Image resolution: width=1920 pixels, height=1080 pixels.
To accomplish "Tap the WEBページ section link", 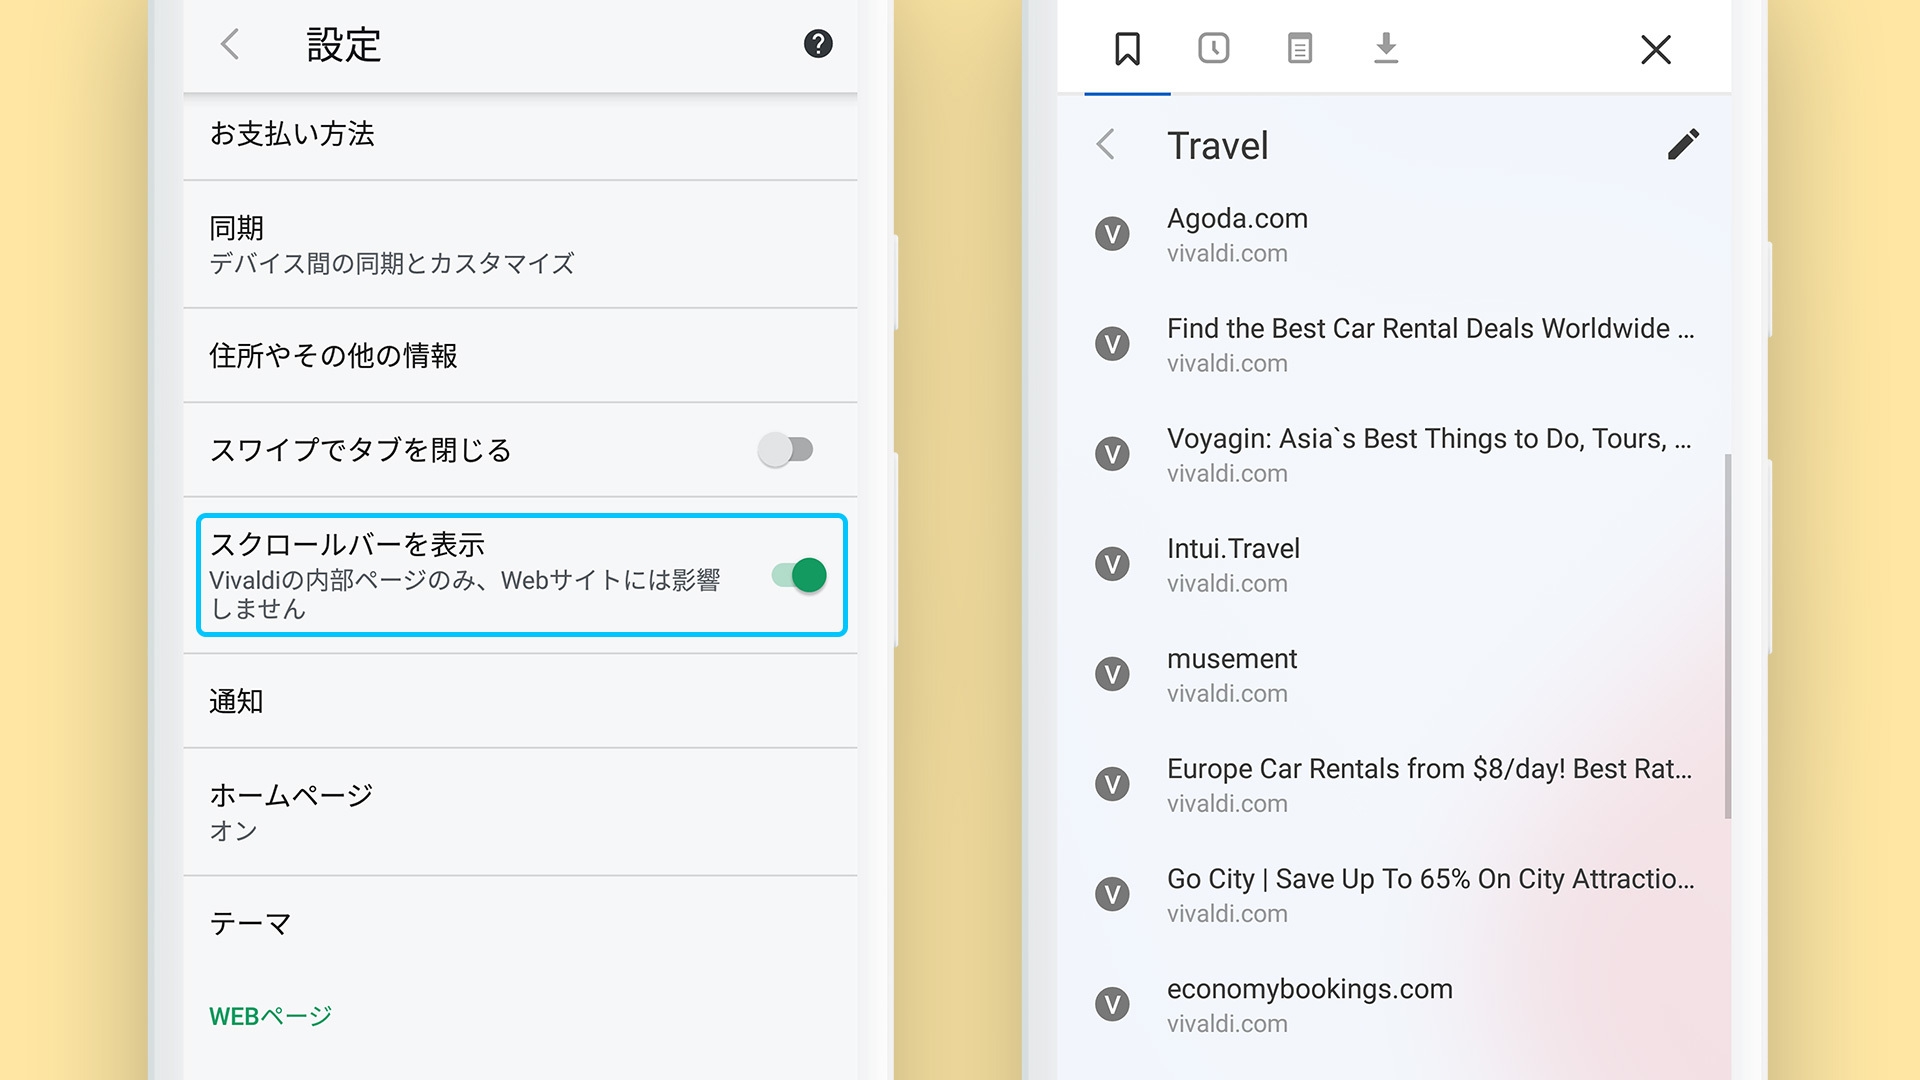I will [269, 1014].
